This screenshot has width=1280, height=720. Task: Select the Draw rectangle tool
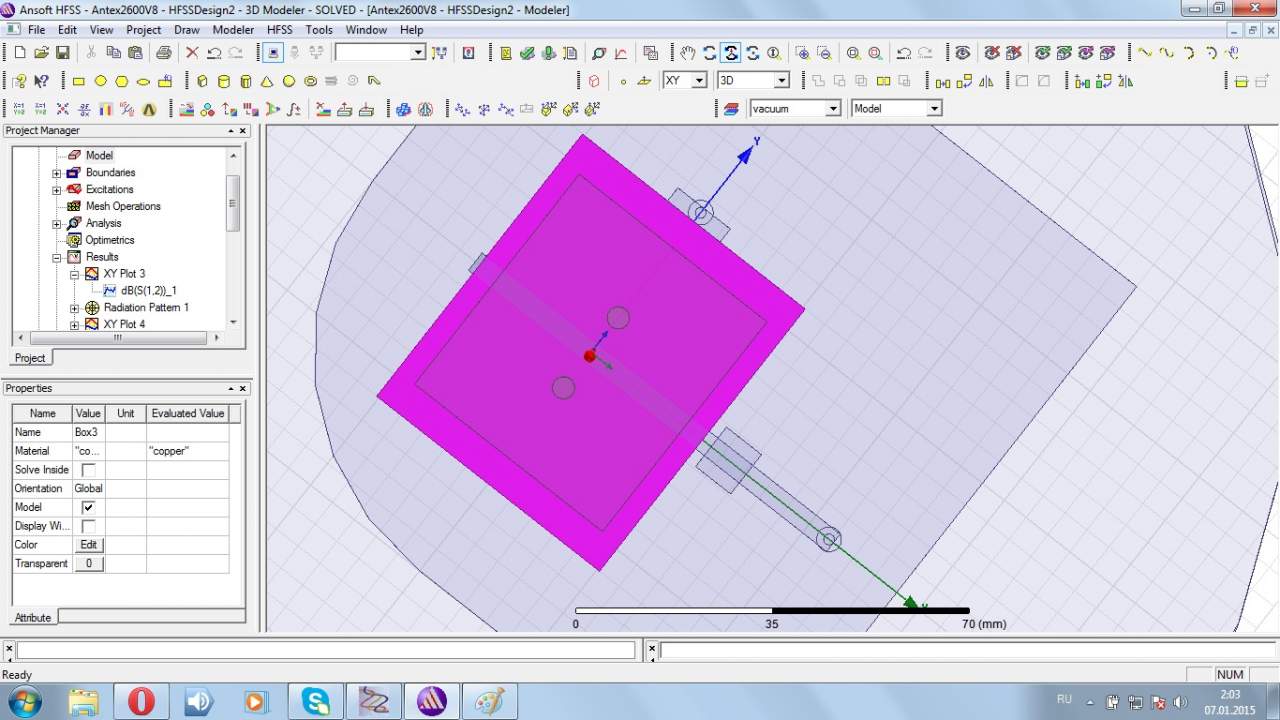pyautogui.click(x=78, y=81)
